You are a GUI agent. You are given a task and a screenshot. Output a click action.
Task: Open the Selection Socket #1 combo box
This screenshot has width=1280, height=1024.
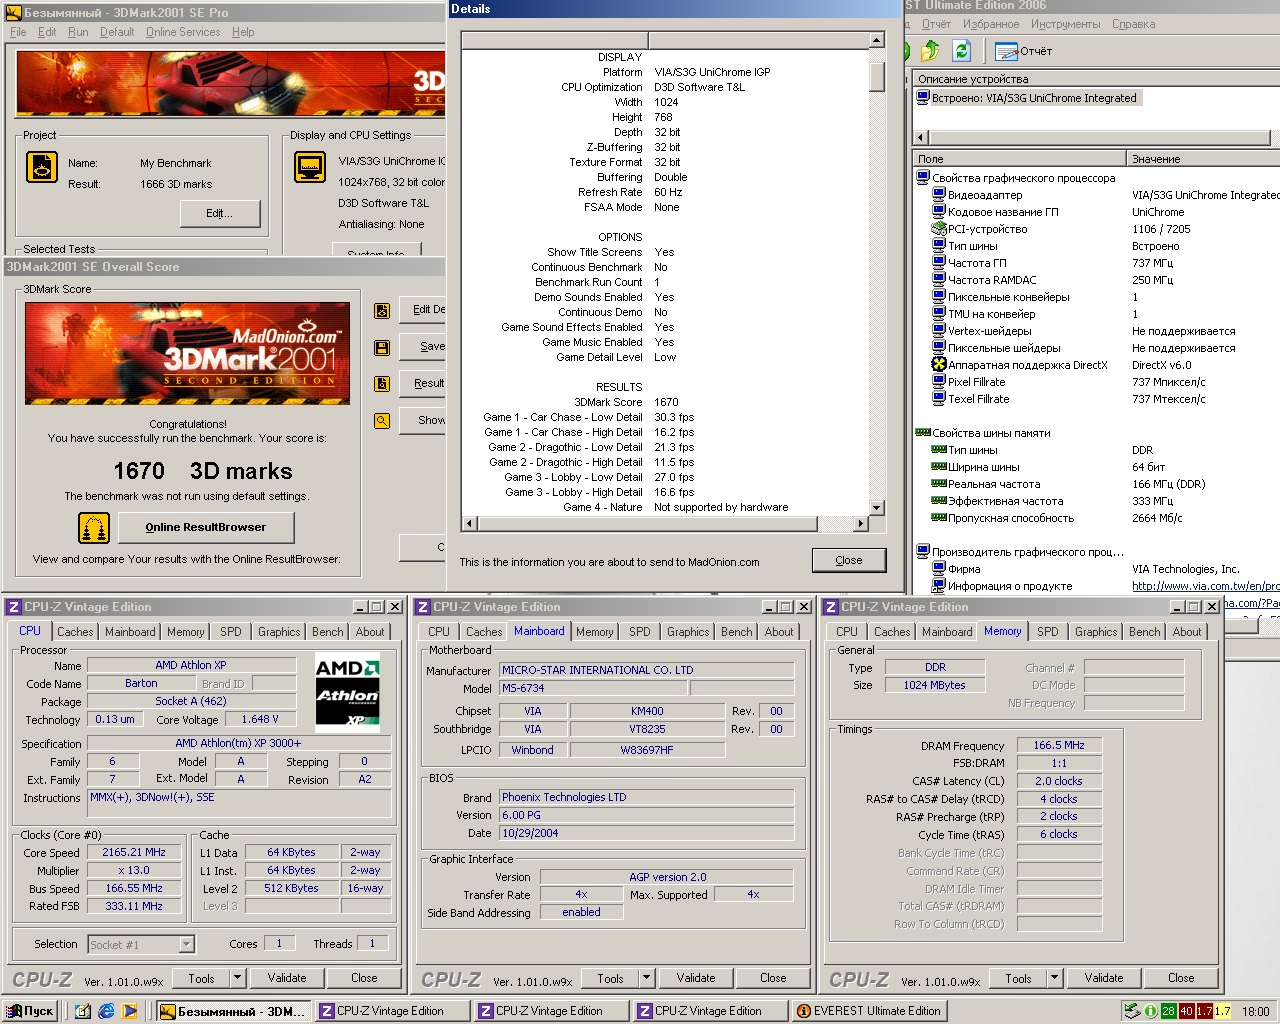click(141, 944)
